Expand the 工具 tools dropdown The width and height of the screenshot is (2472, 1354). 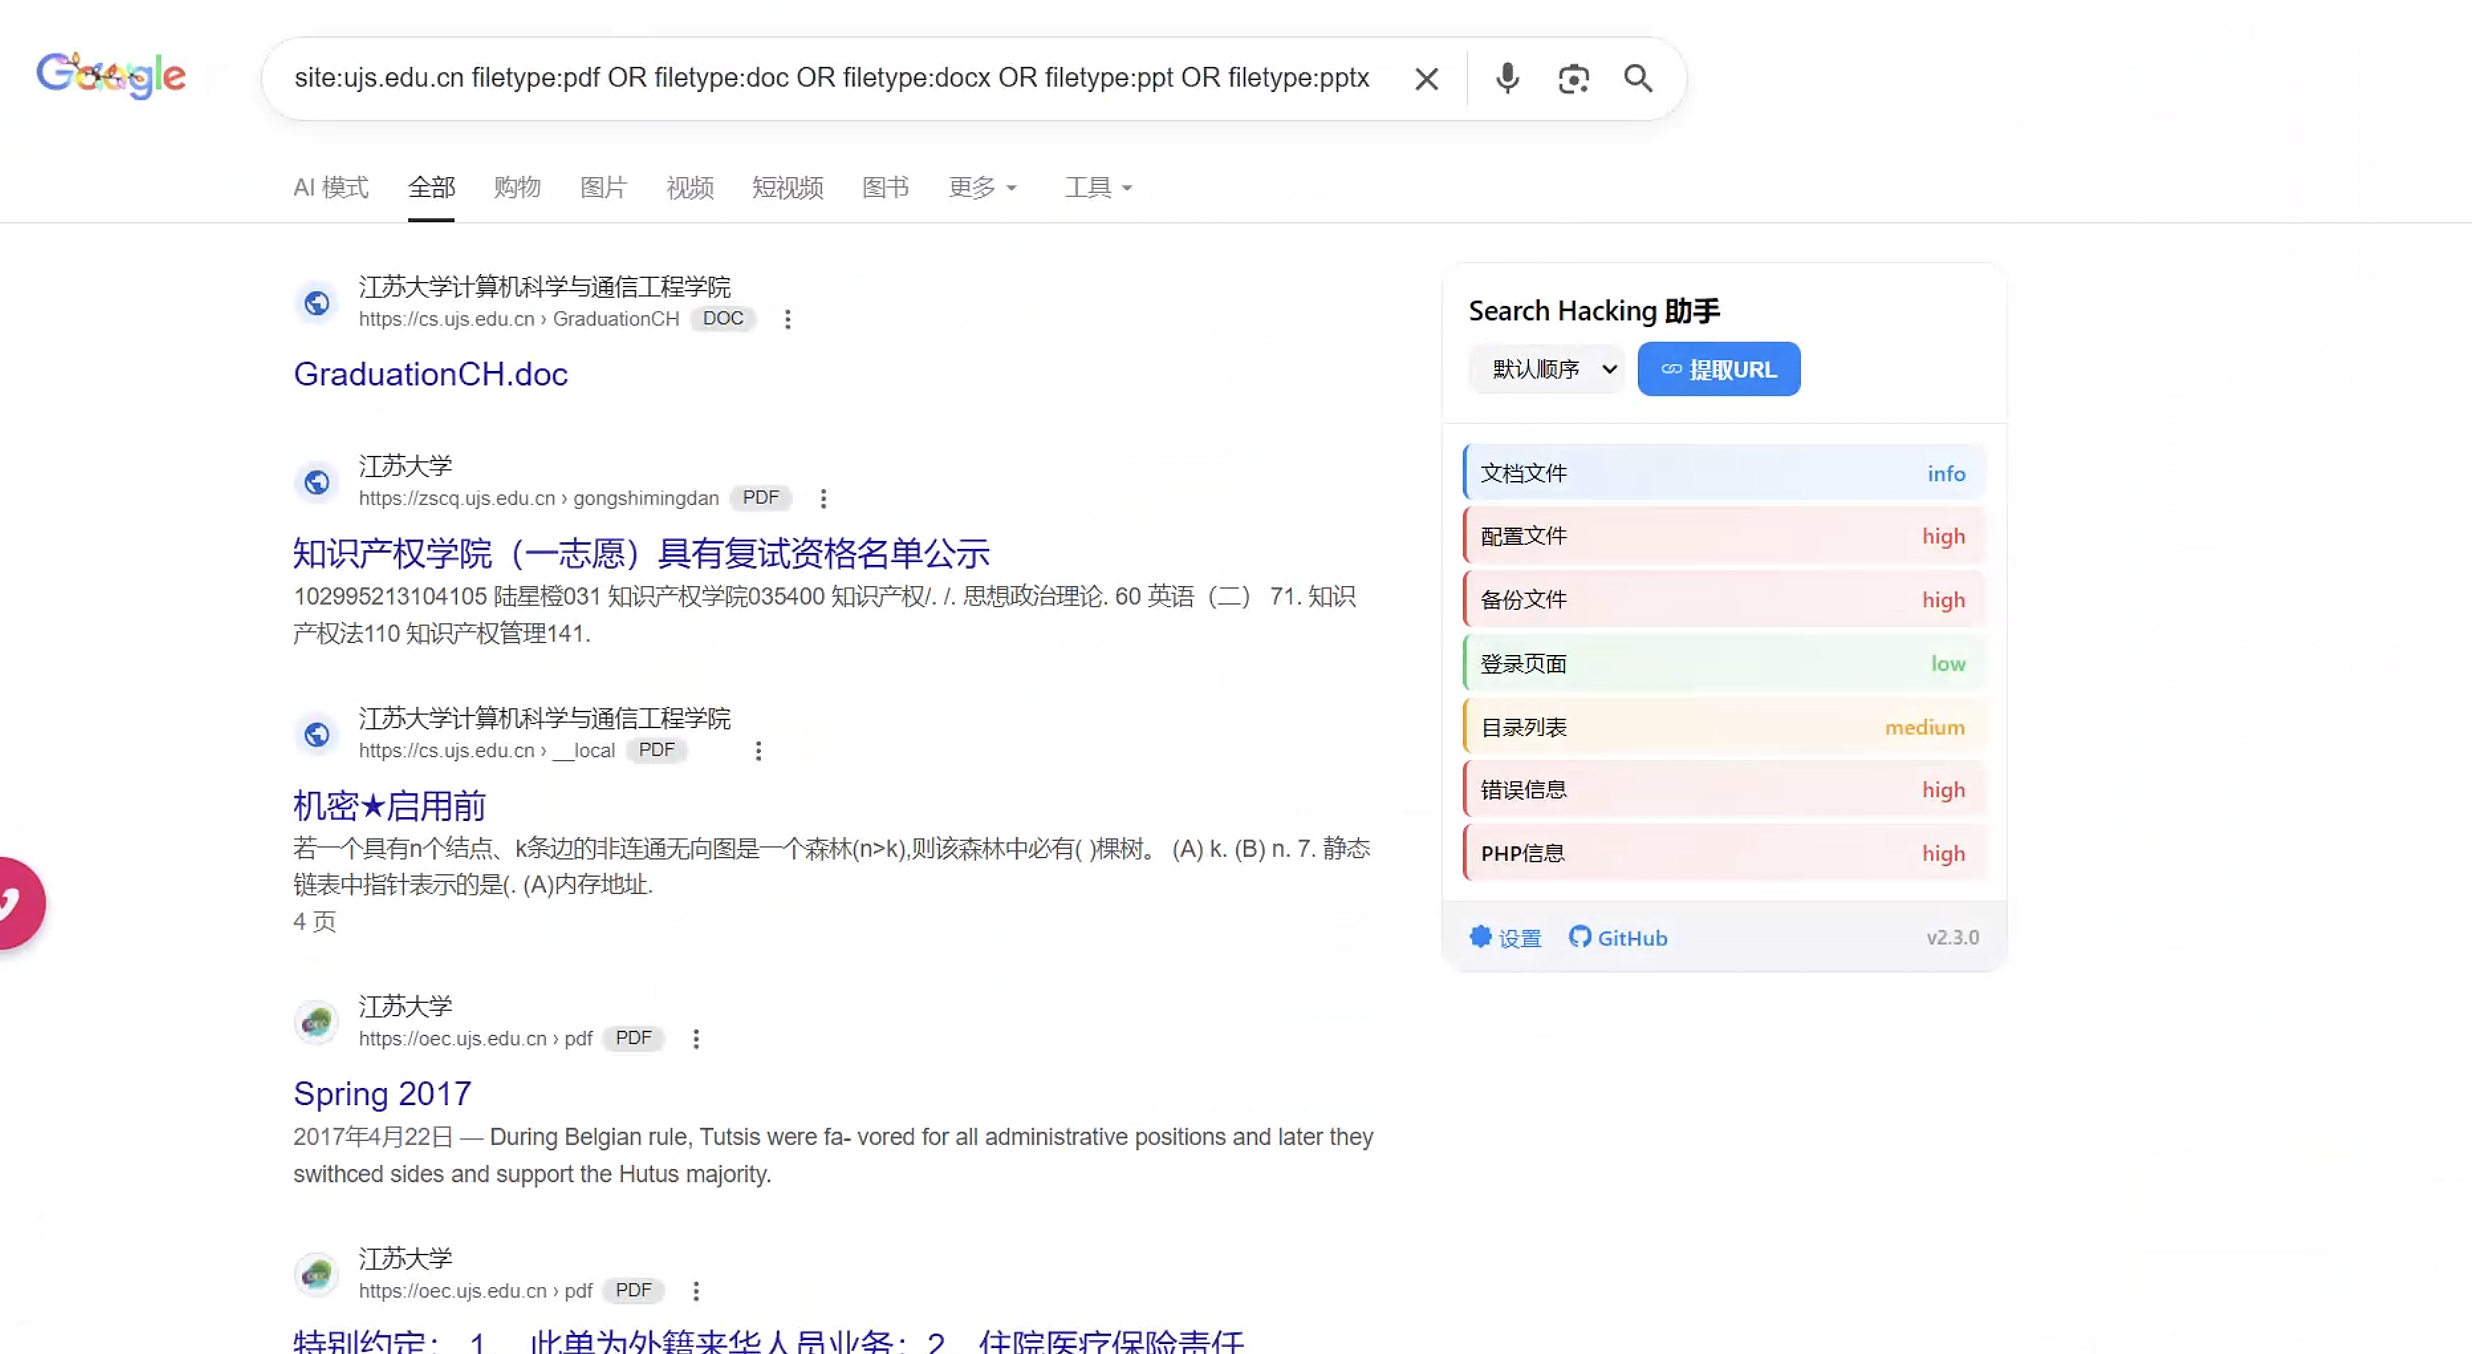point(1097,187)
